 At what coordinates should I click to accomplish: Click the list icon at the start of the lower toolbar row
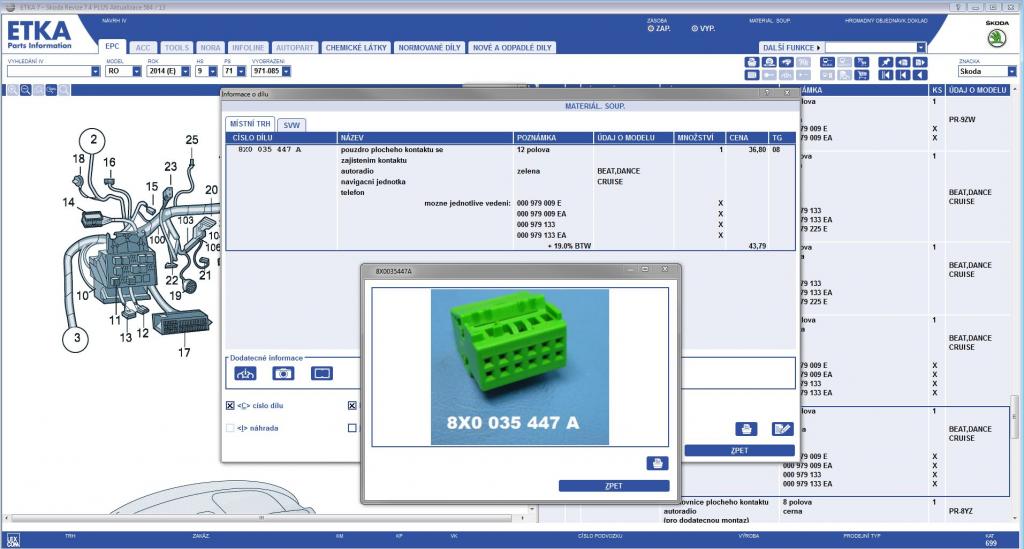pos(752,75)
